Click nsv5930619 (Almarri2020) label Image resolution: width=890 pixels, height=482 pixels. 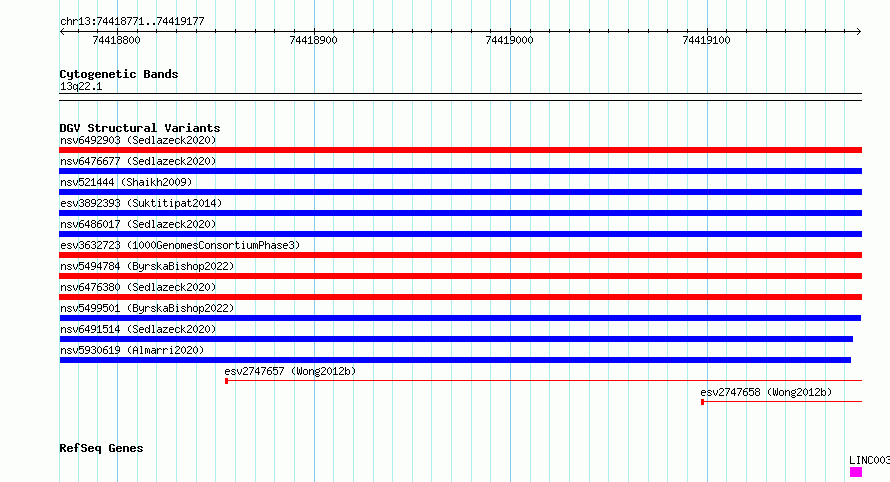(132, 350)
